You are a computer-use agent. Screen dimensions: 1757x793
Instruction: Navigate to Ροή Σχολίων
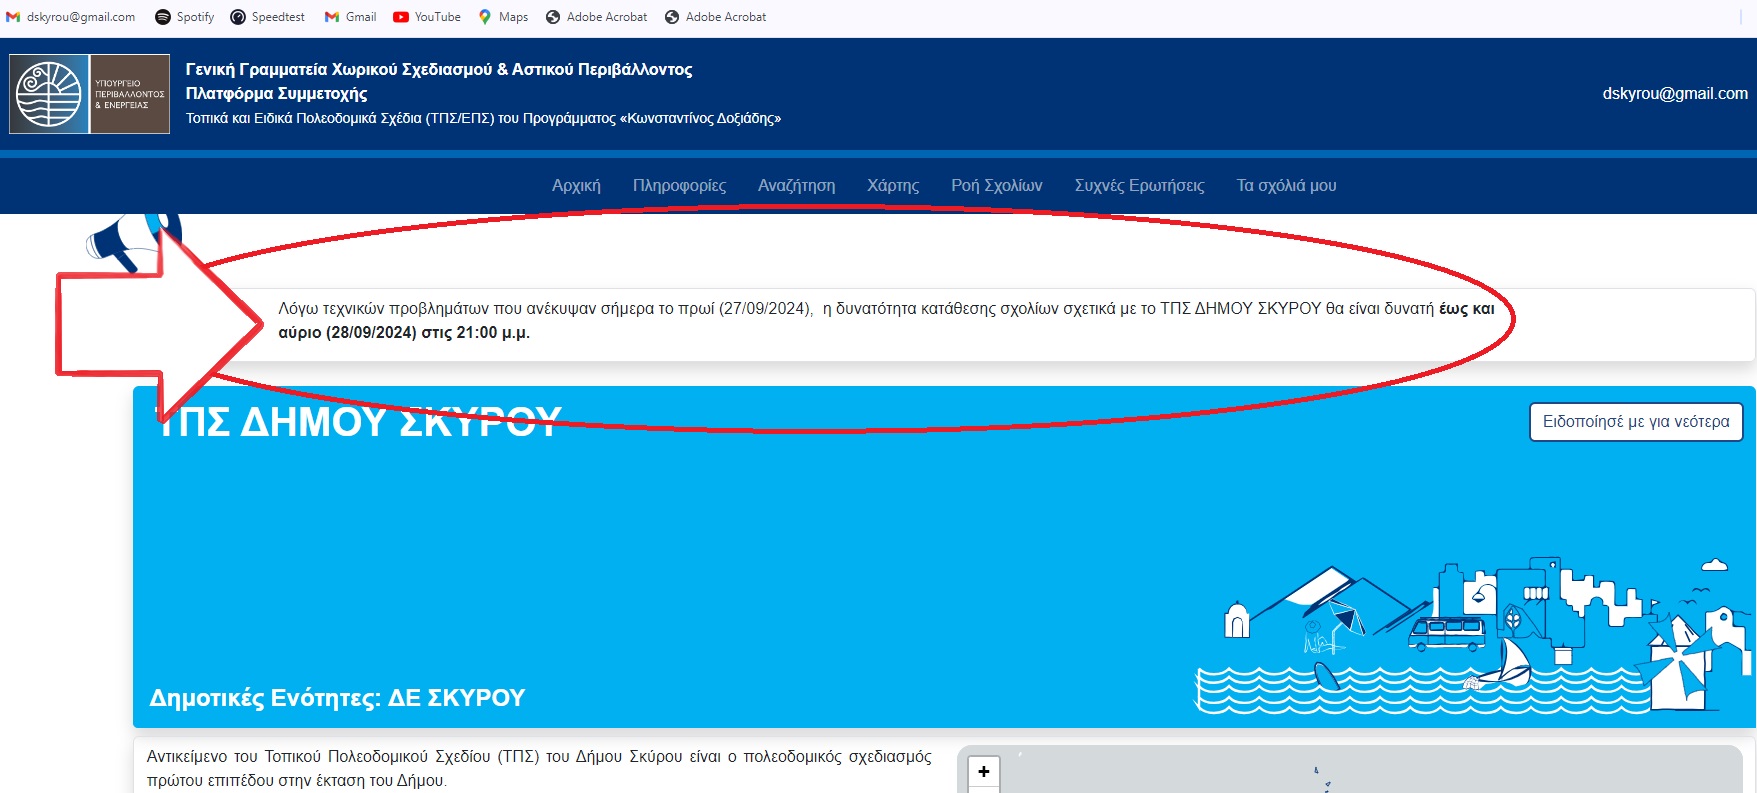tap(996, 186)
